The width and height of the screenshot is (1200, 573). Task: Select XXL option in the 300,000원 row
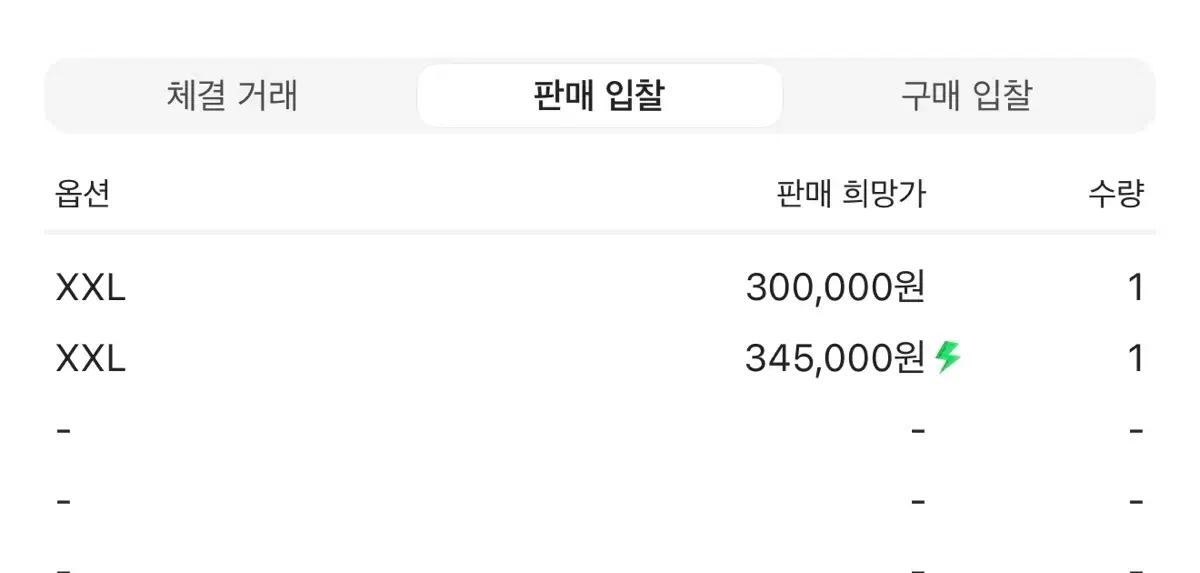point(90,289)
